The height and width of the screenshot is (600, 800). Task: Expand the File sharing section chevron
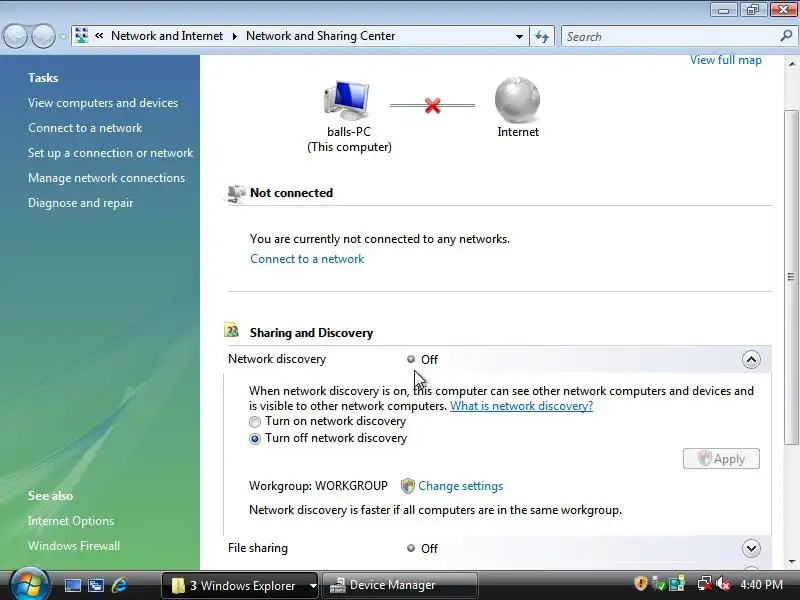pos(751,548)
